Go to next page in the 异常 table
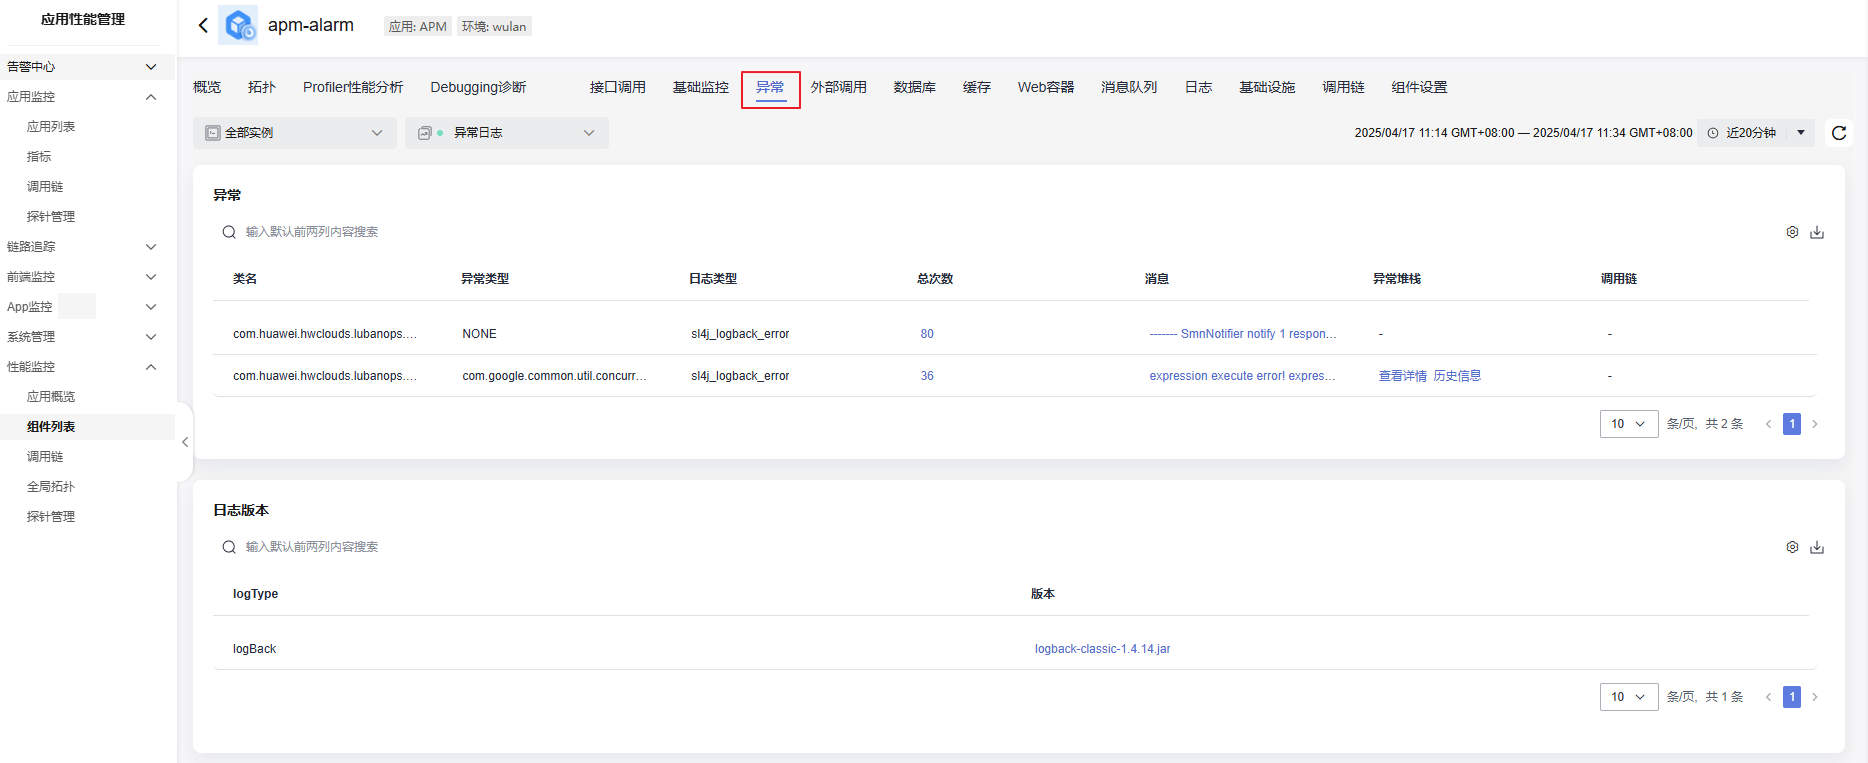The image size is (1868, 763). [x=1815, y=424]
